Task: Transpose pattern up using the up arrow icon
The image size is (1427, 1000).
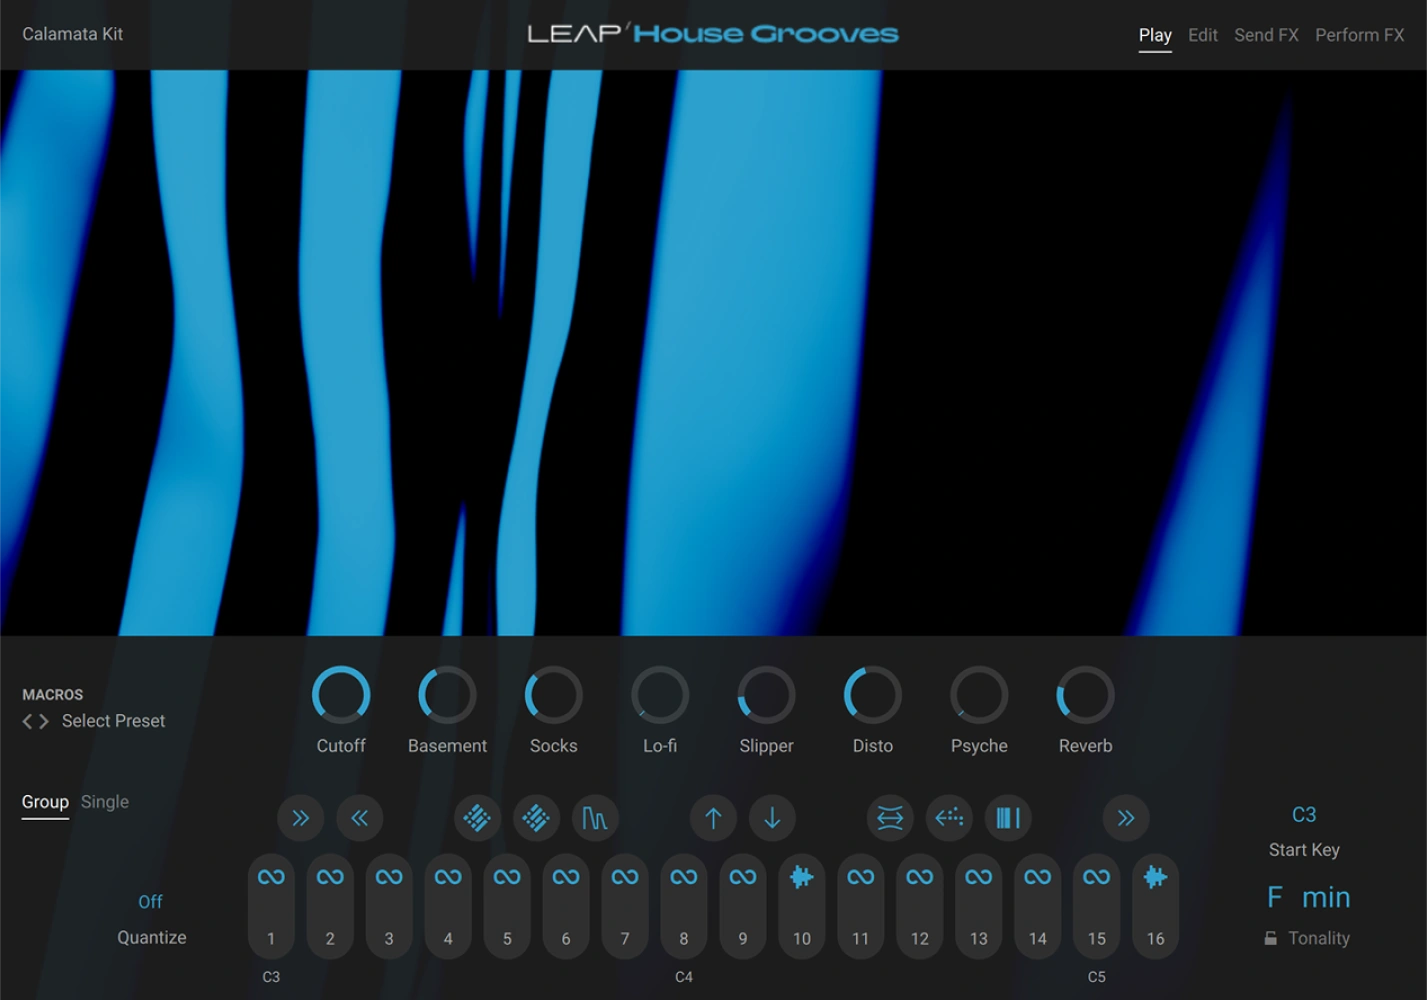Action: (712, 818)
